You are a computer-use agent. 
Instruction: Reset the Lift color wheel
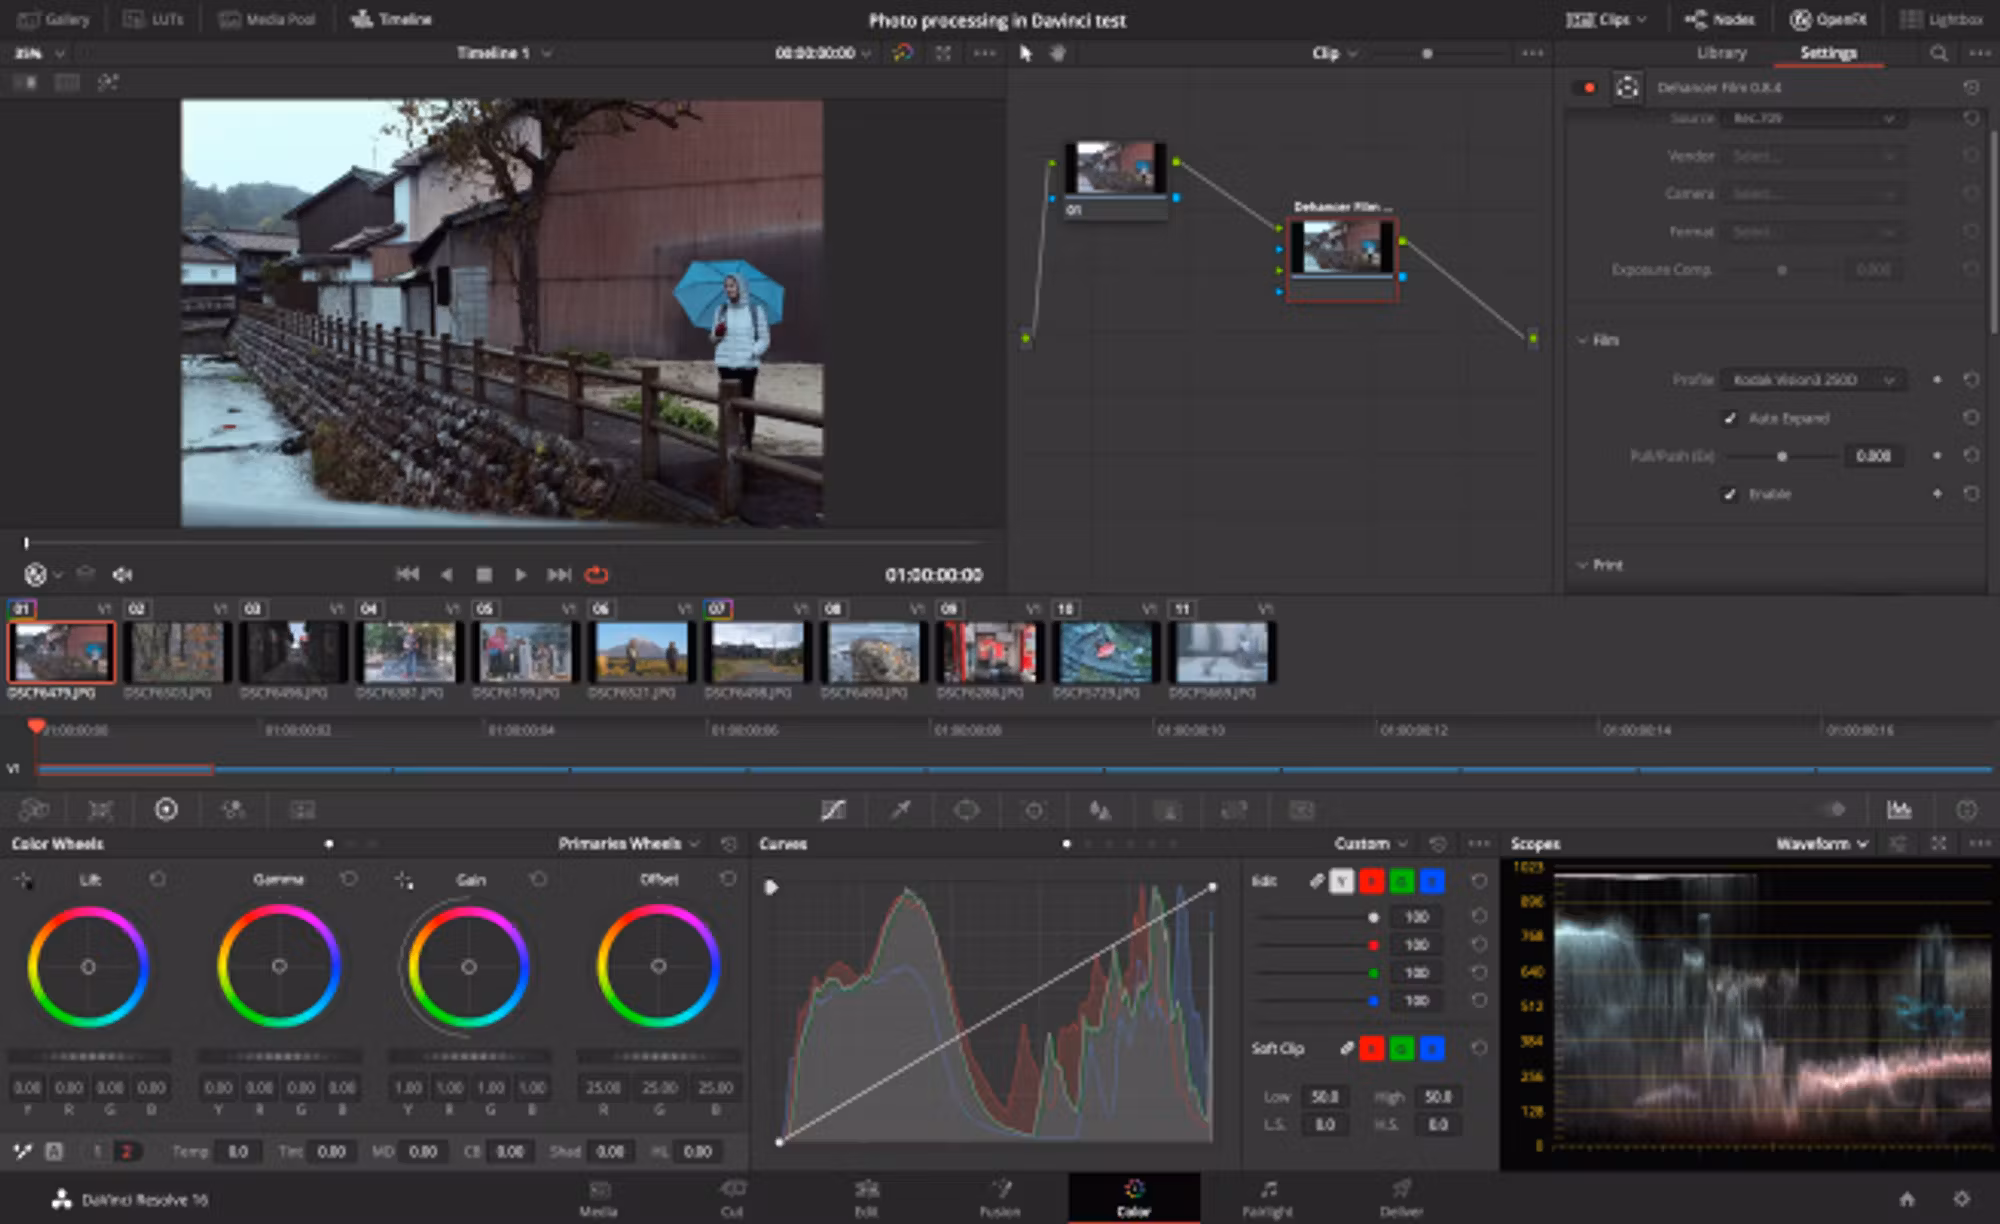pyautogui.click(x=157, y=879)
